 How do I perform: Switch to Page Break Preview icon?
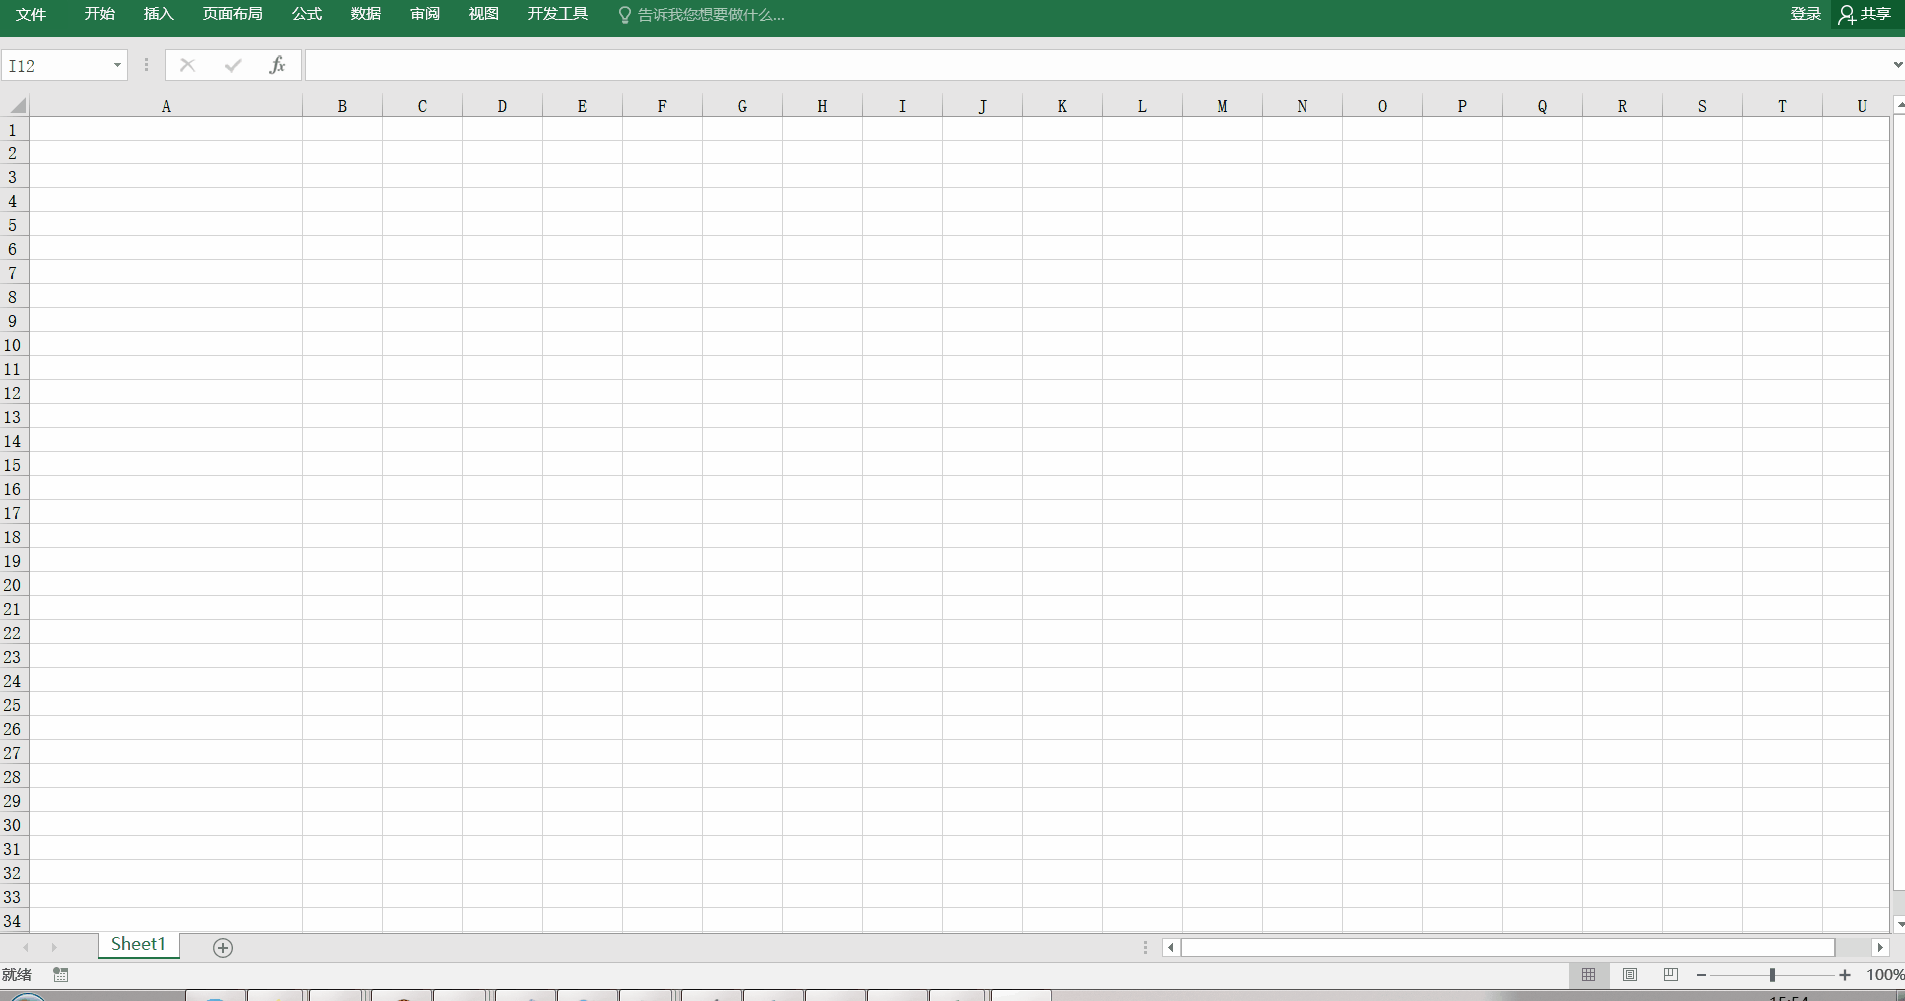tap(1671, 974)
